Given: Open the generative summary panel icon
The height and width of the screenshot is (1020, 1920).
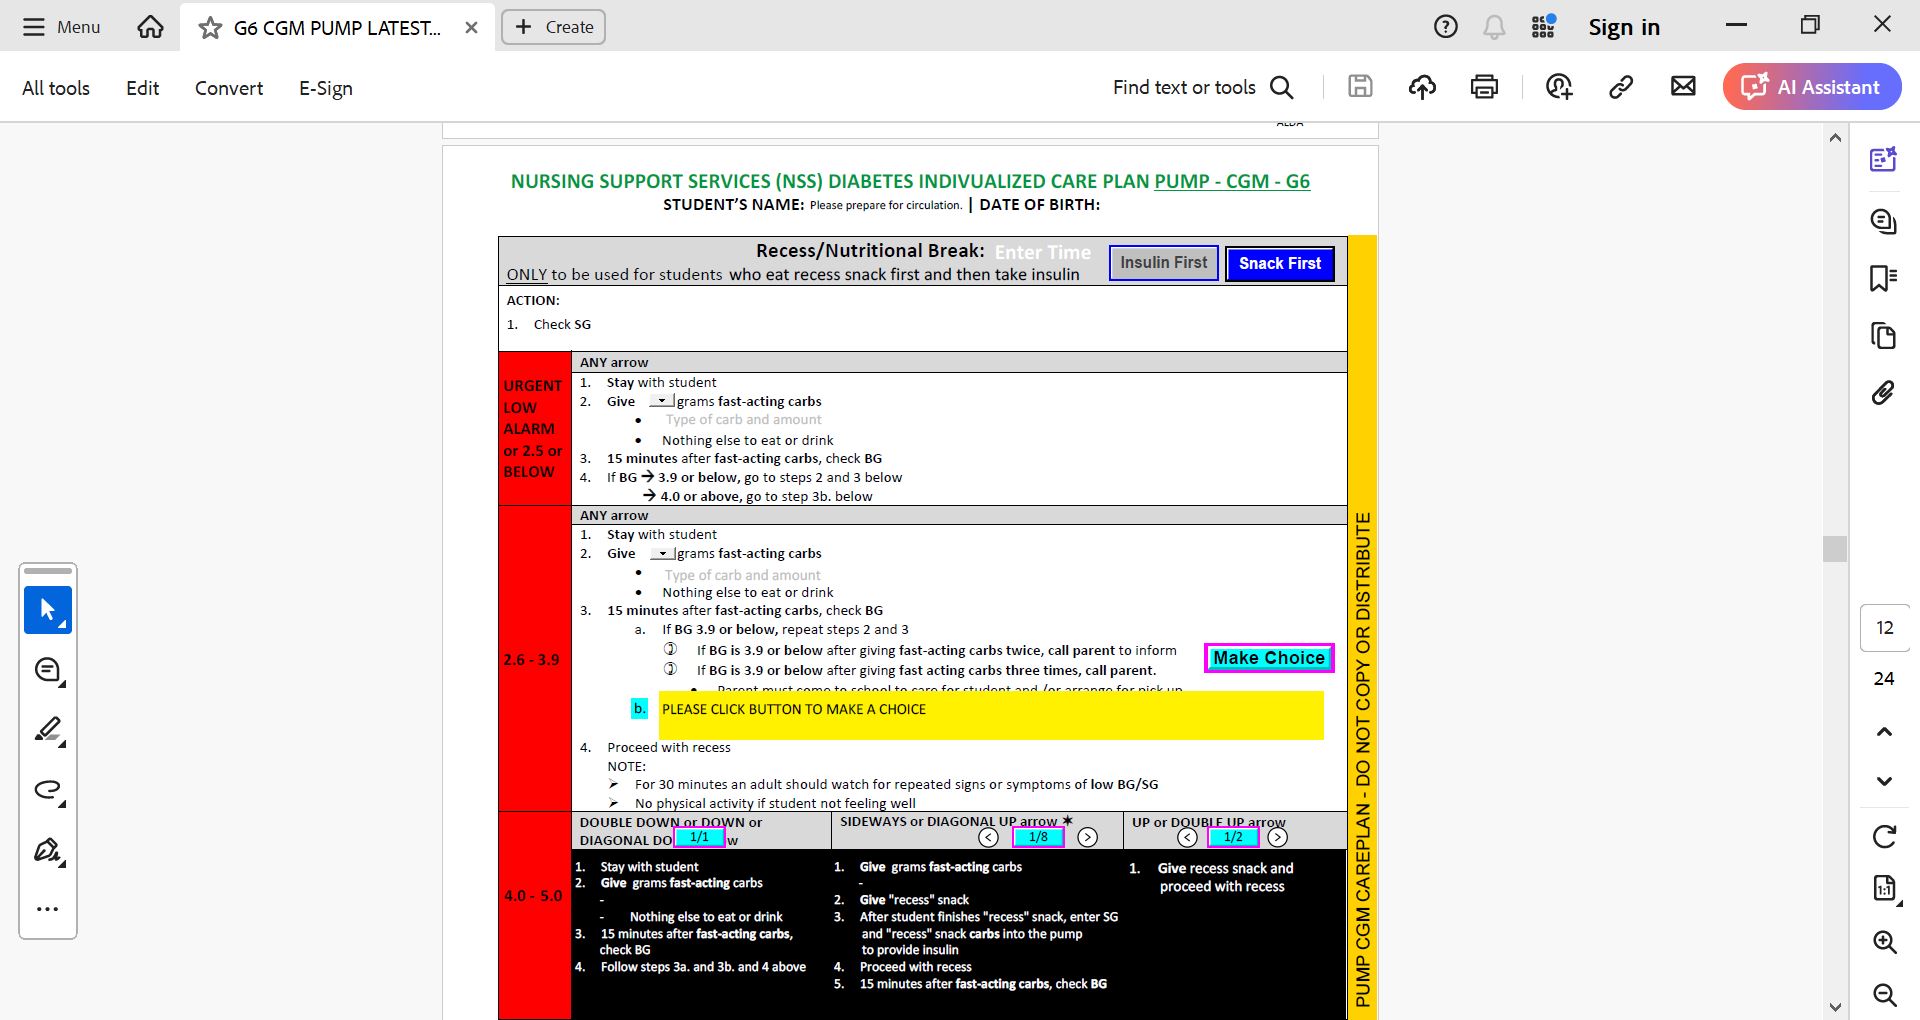Looking at the screenshot, I should [1884, 159].
